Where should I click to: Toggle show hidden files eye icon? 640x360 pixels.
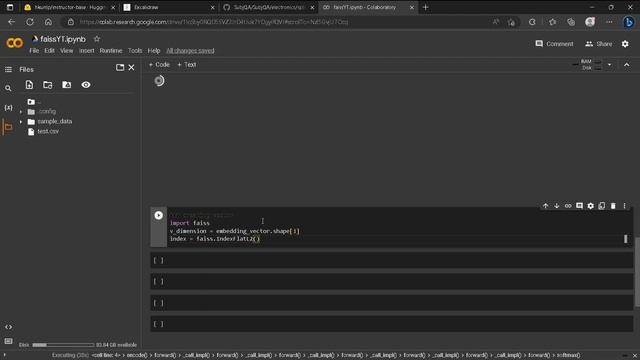pos(86,84)
